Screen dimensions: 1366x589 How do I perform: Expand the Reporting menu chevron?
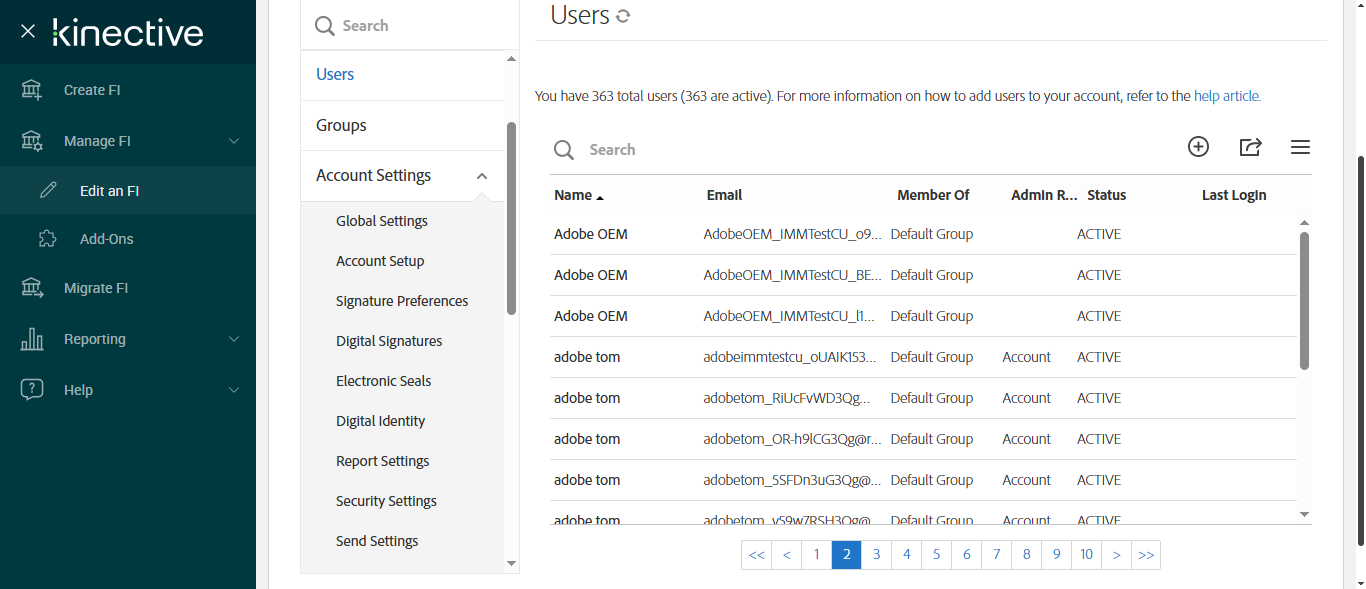(x=234, y=339)
